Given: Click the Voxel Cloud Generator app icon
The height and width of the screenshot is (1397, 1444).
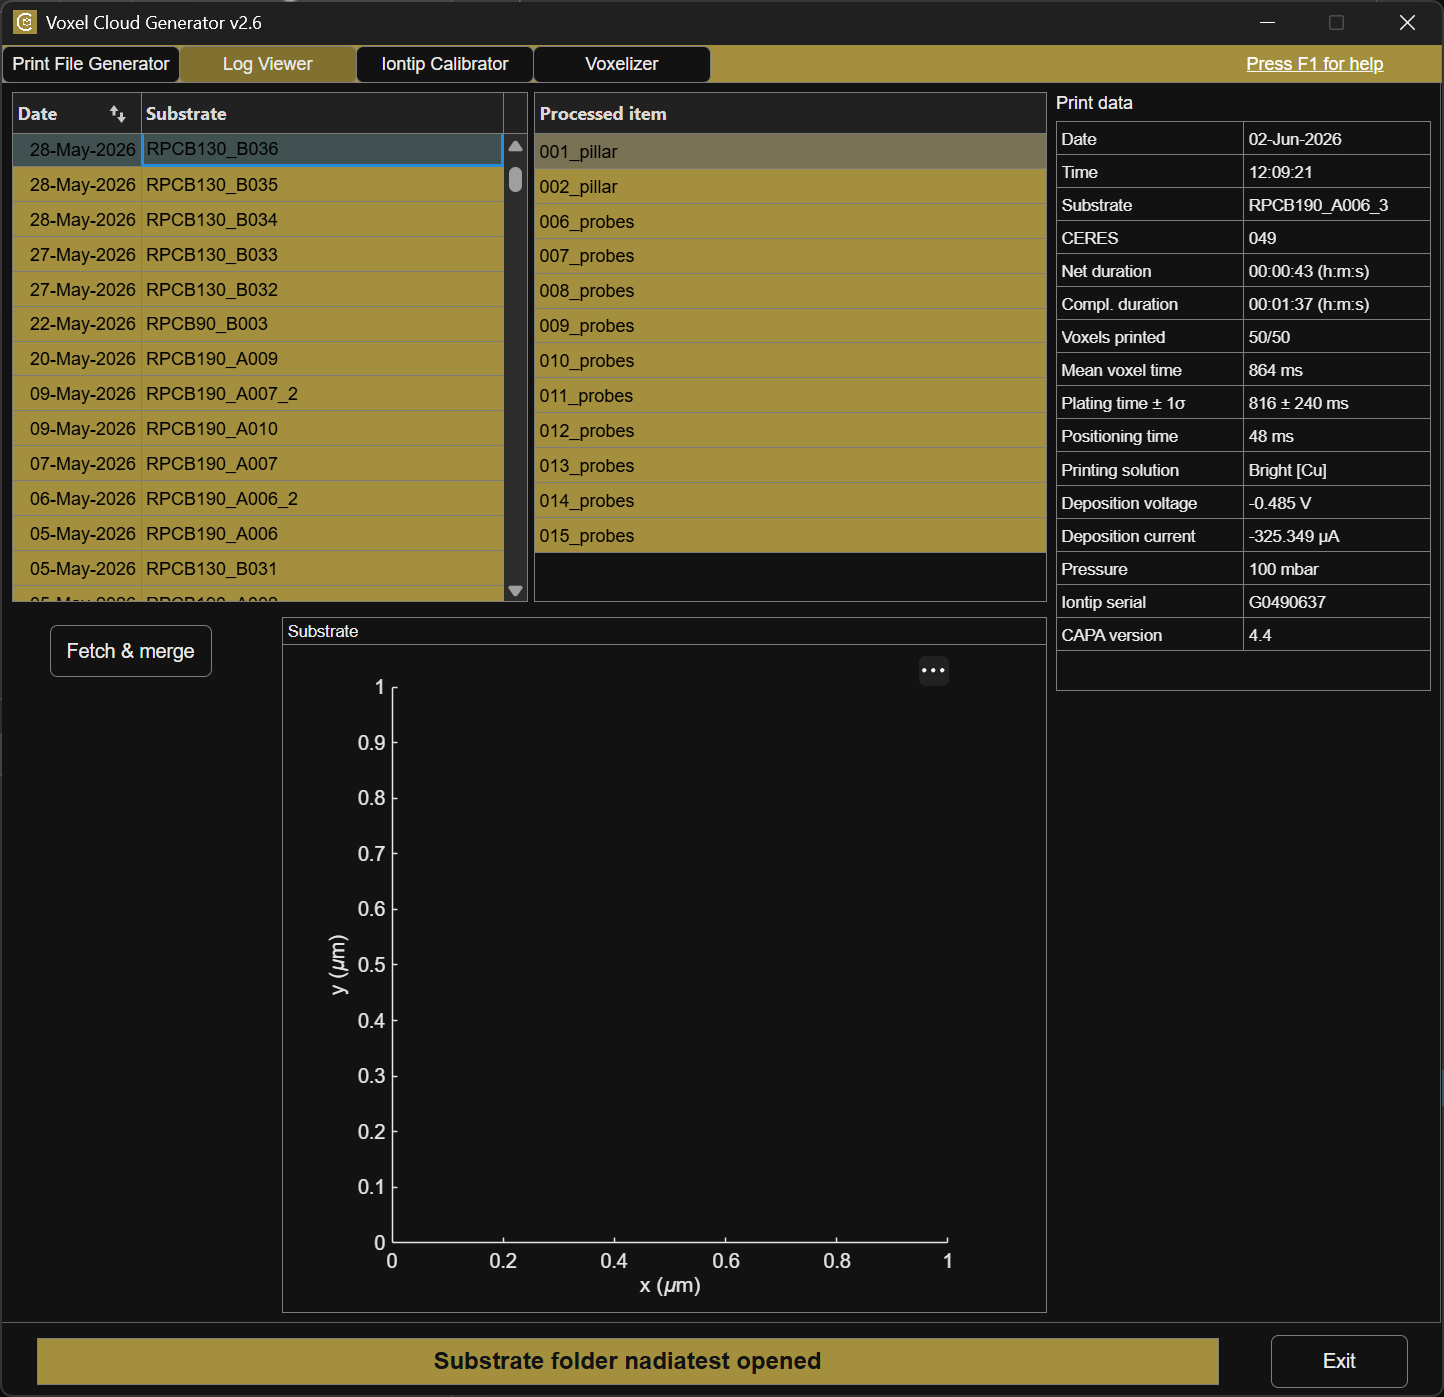Looking at the screenshot, I should pyautogui.click(x=25, y=22).
